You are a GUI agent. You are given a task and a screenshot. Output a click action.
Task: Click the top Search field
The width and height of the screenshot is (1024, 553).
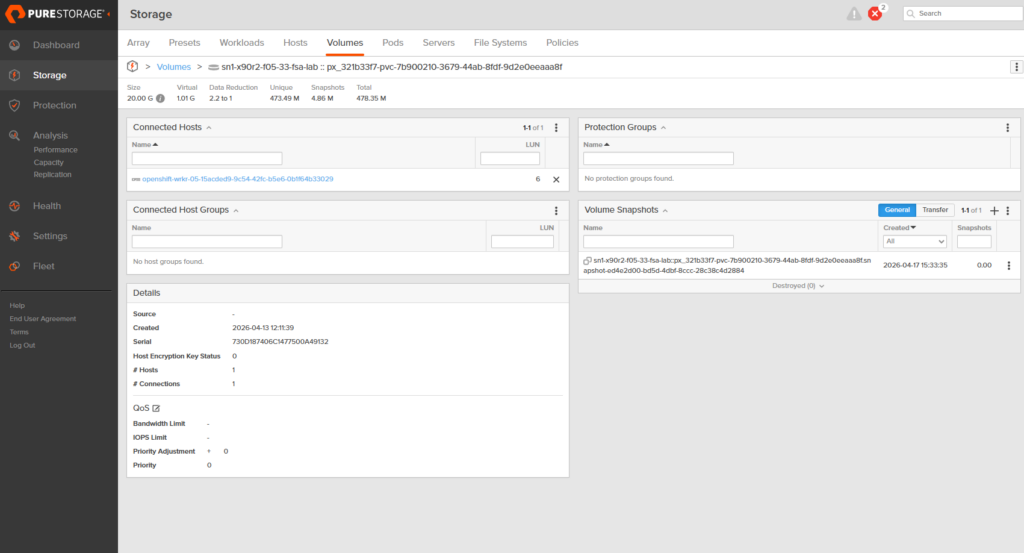tap(961, 14)
